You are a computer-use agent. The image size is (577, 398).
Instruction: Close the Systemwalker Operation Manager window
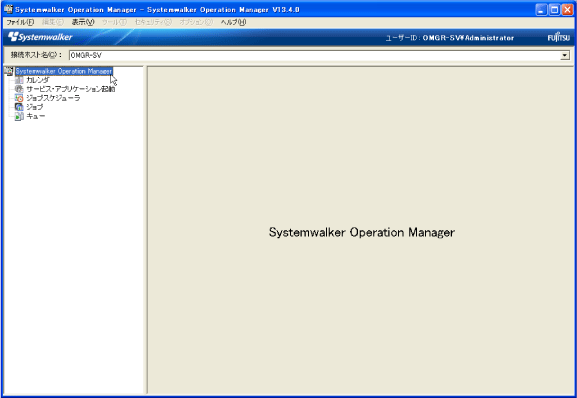pyautogui.click(x=567, y=10)
